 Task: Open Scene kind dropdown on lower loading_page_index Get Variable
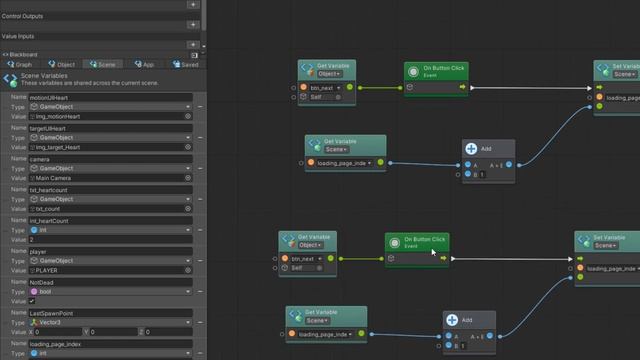click(x=317, y=320)
